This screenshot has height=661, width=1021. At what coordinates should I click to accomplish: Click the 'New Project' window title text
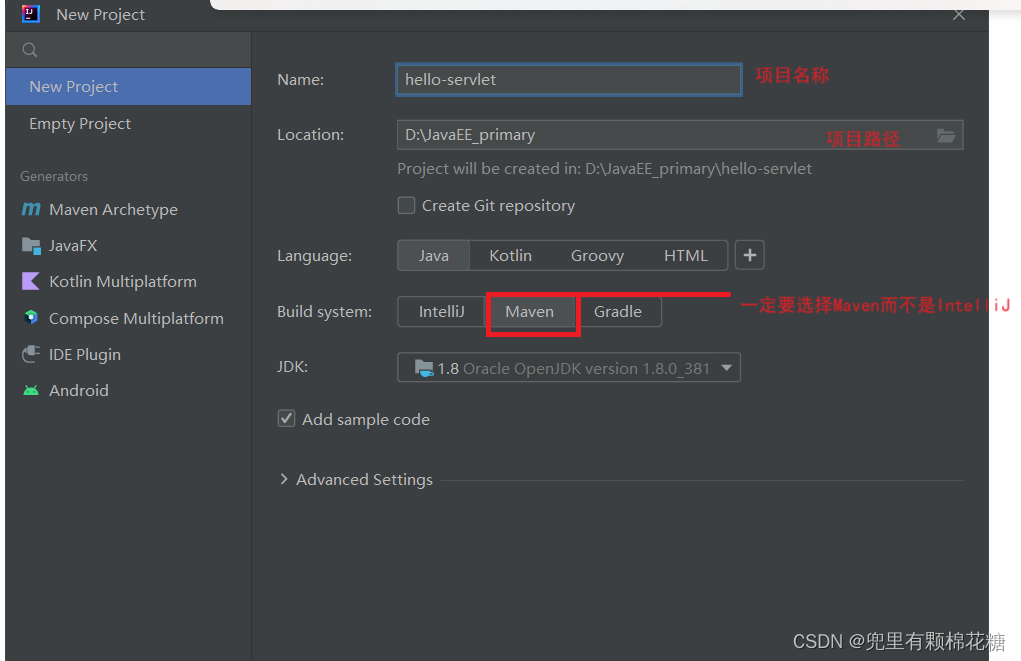coord(100,14)
